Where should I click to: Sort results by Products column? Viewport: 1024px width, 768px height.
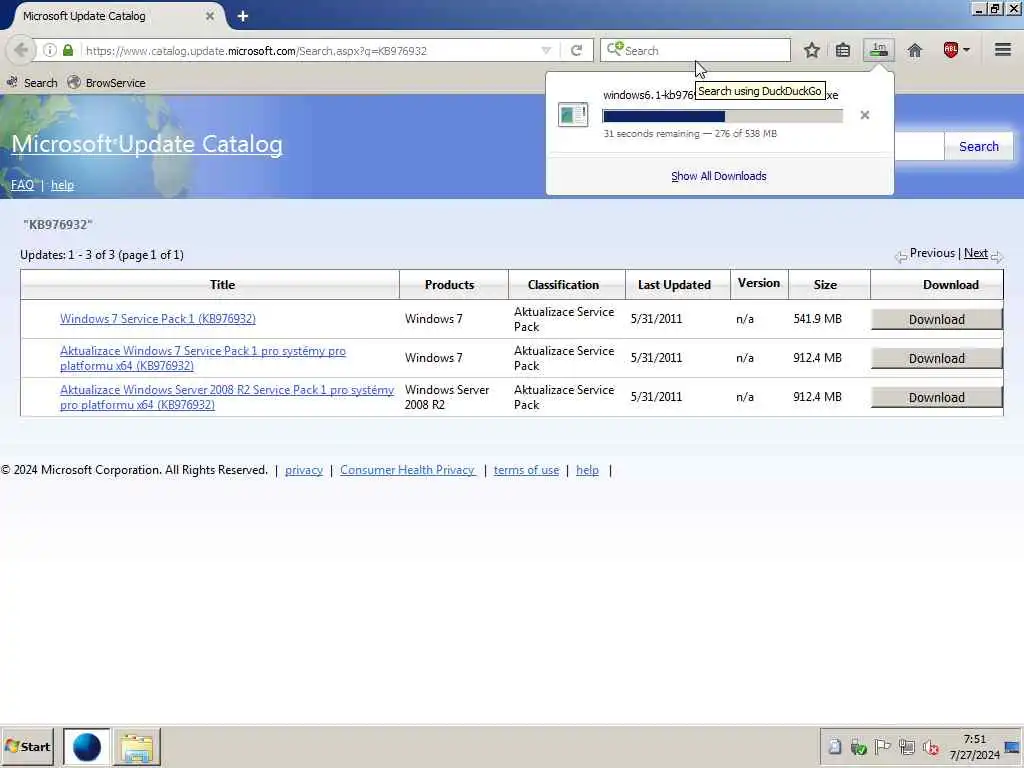click(449, 285)
